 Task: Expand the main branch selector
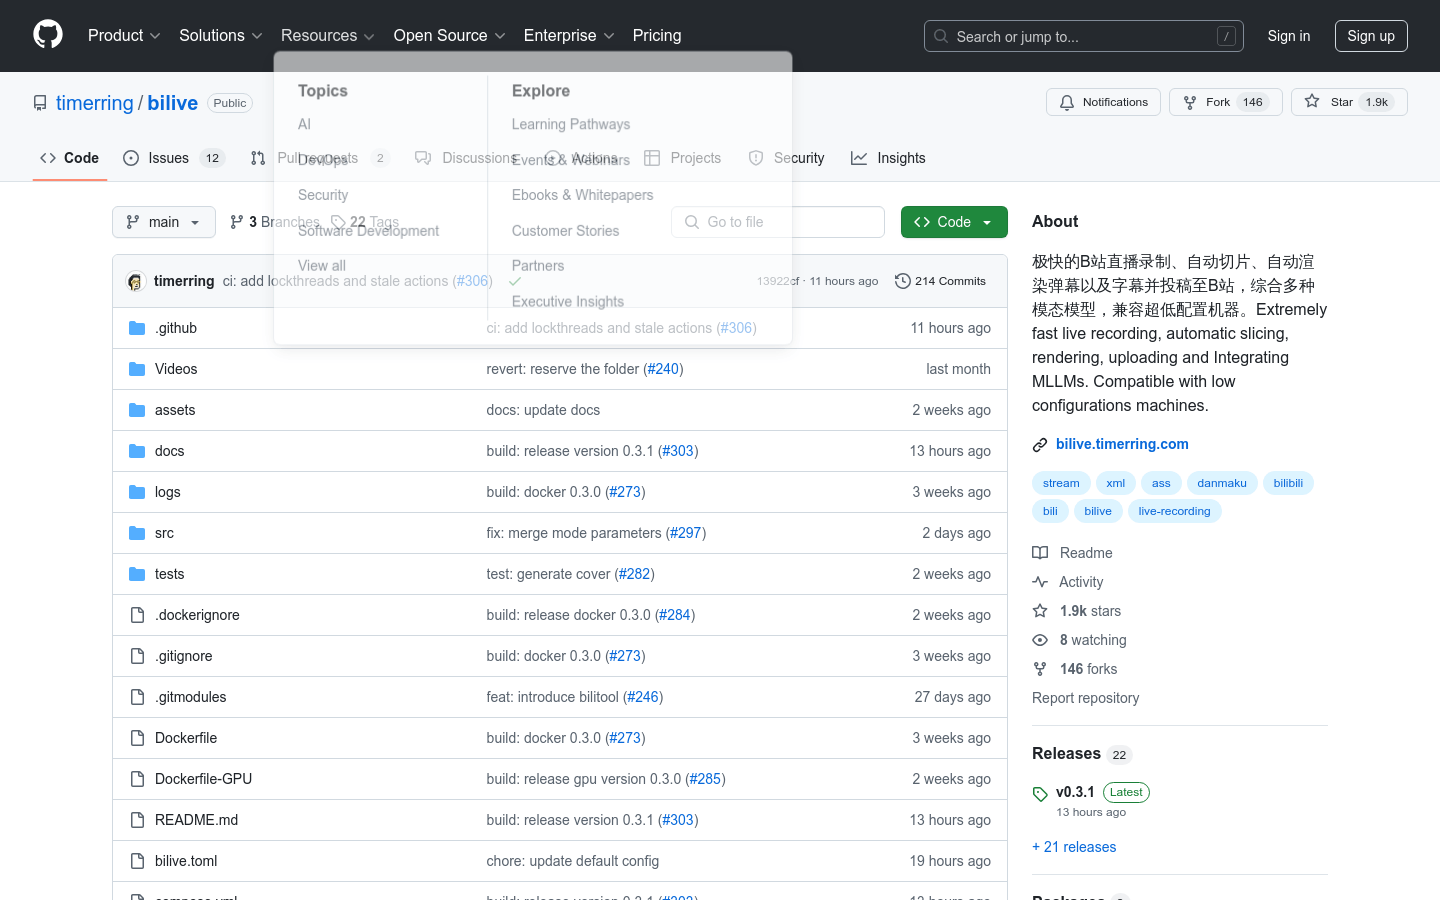pos(164,222)
